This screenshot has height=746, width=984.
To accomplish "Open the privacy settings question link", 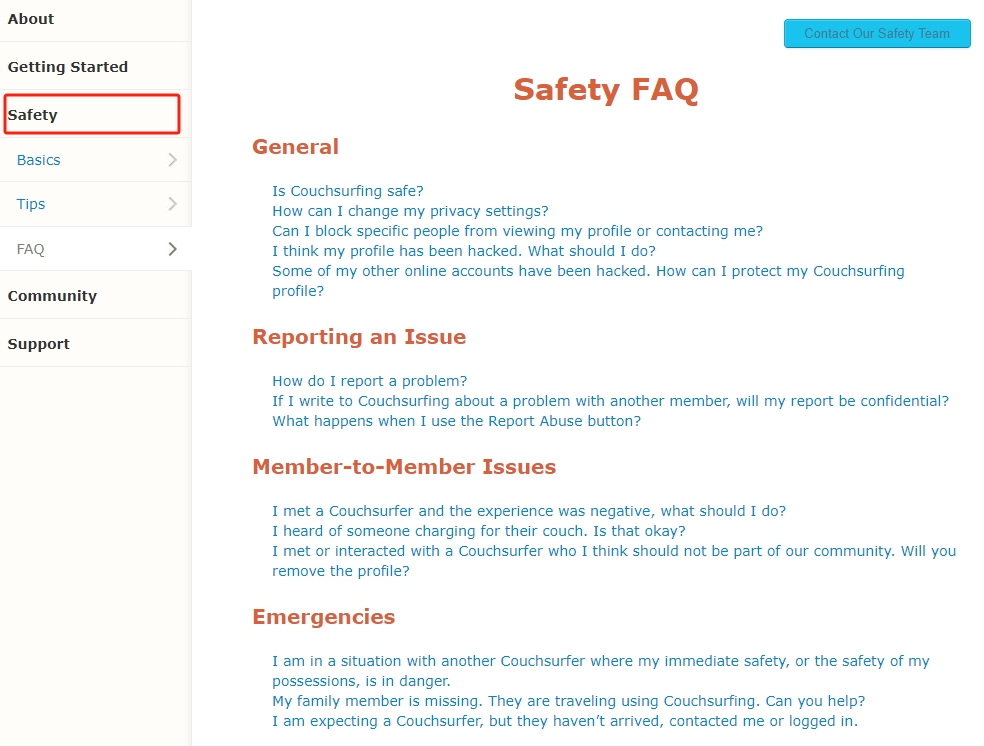I will (410, 211).
